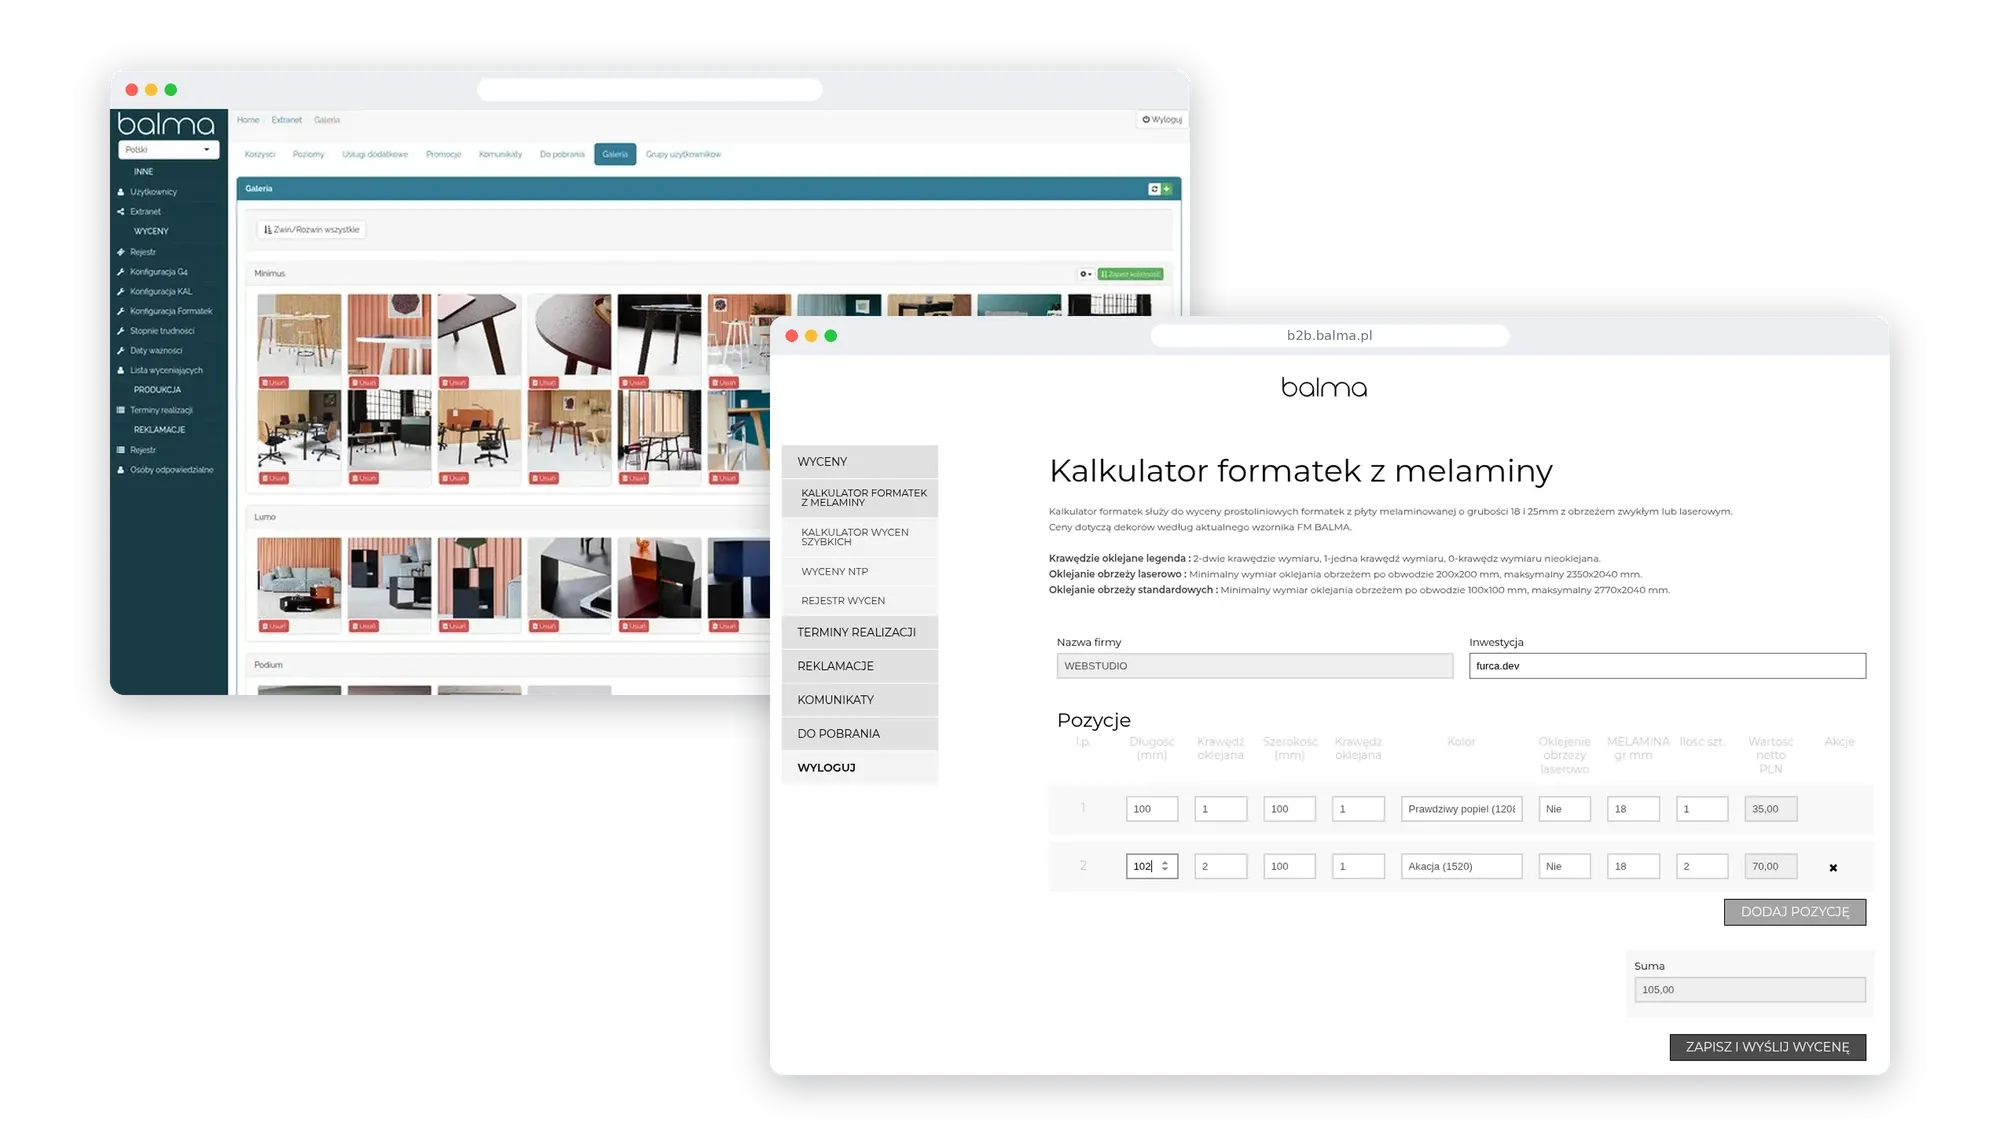The width and height of the screenshot is (2000, 1125).
Task: Open Rejestr wycen menu item
Action: (860, 601)
